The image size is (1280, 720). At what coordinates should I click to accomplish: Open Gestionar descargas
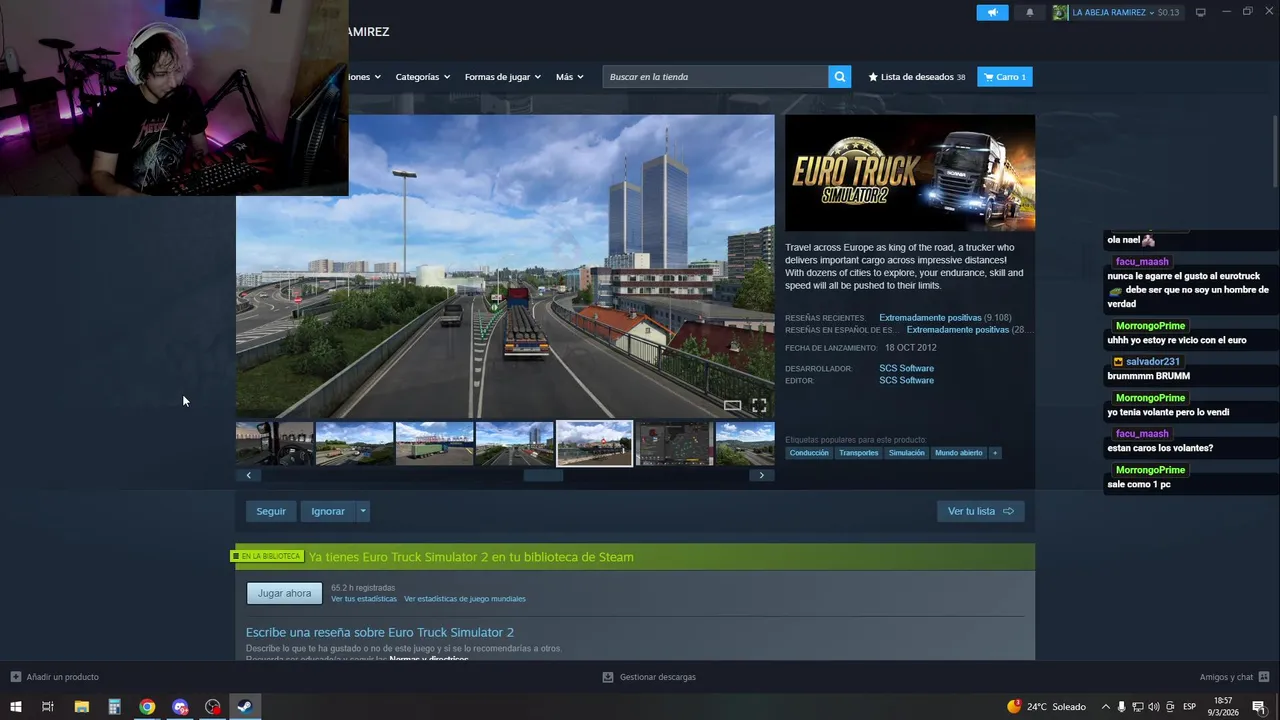tap(649, 677)
